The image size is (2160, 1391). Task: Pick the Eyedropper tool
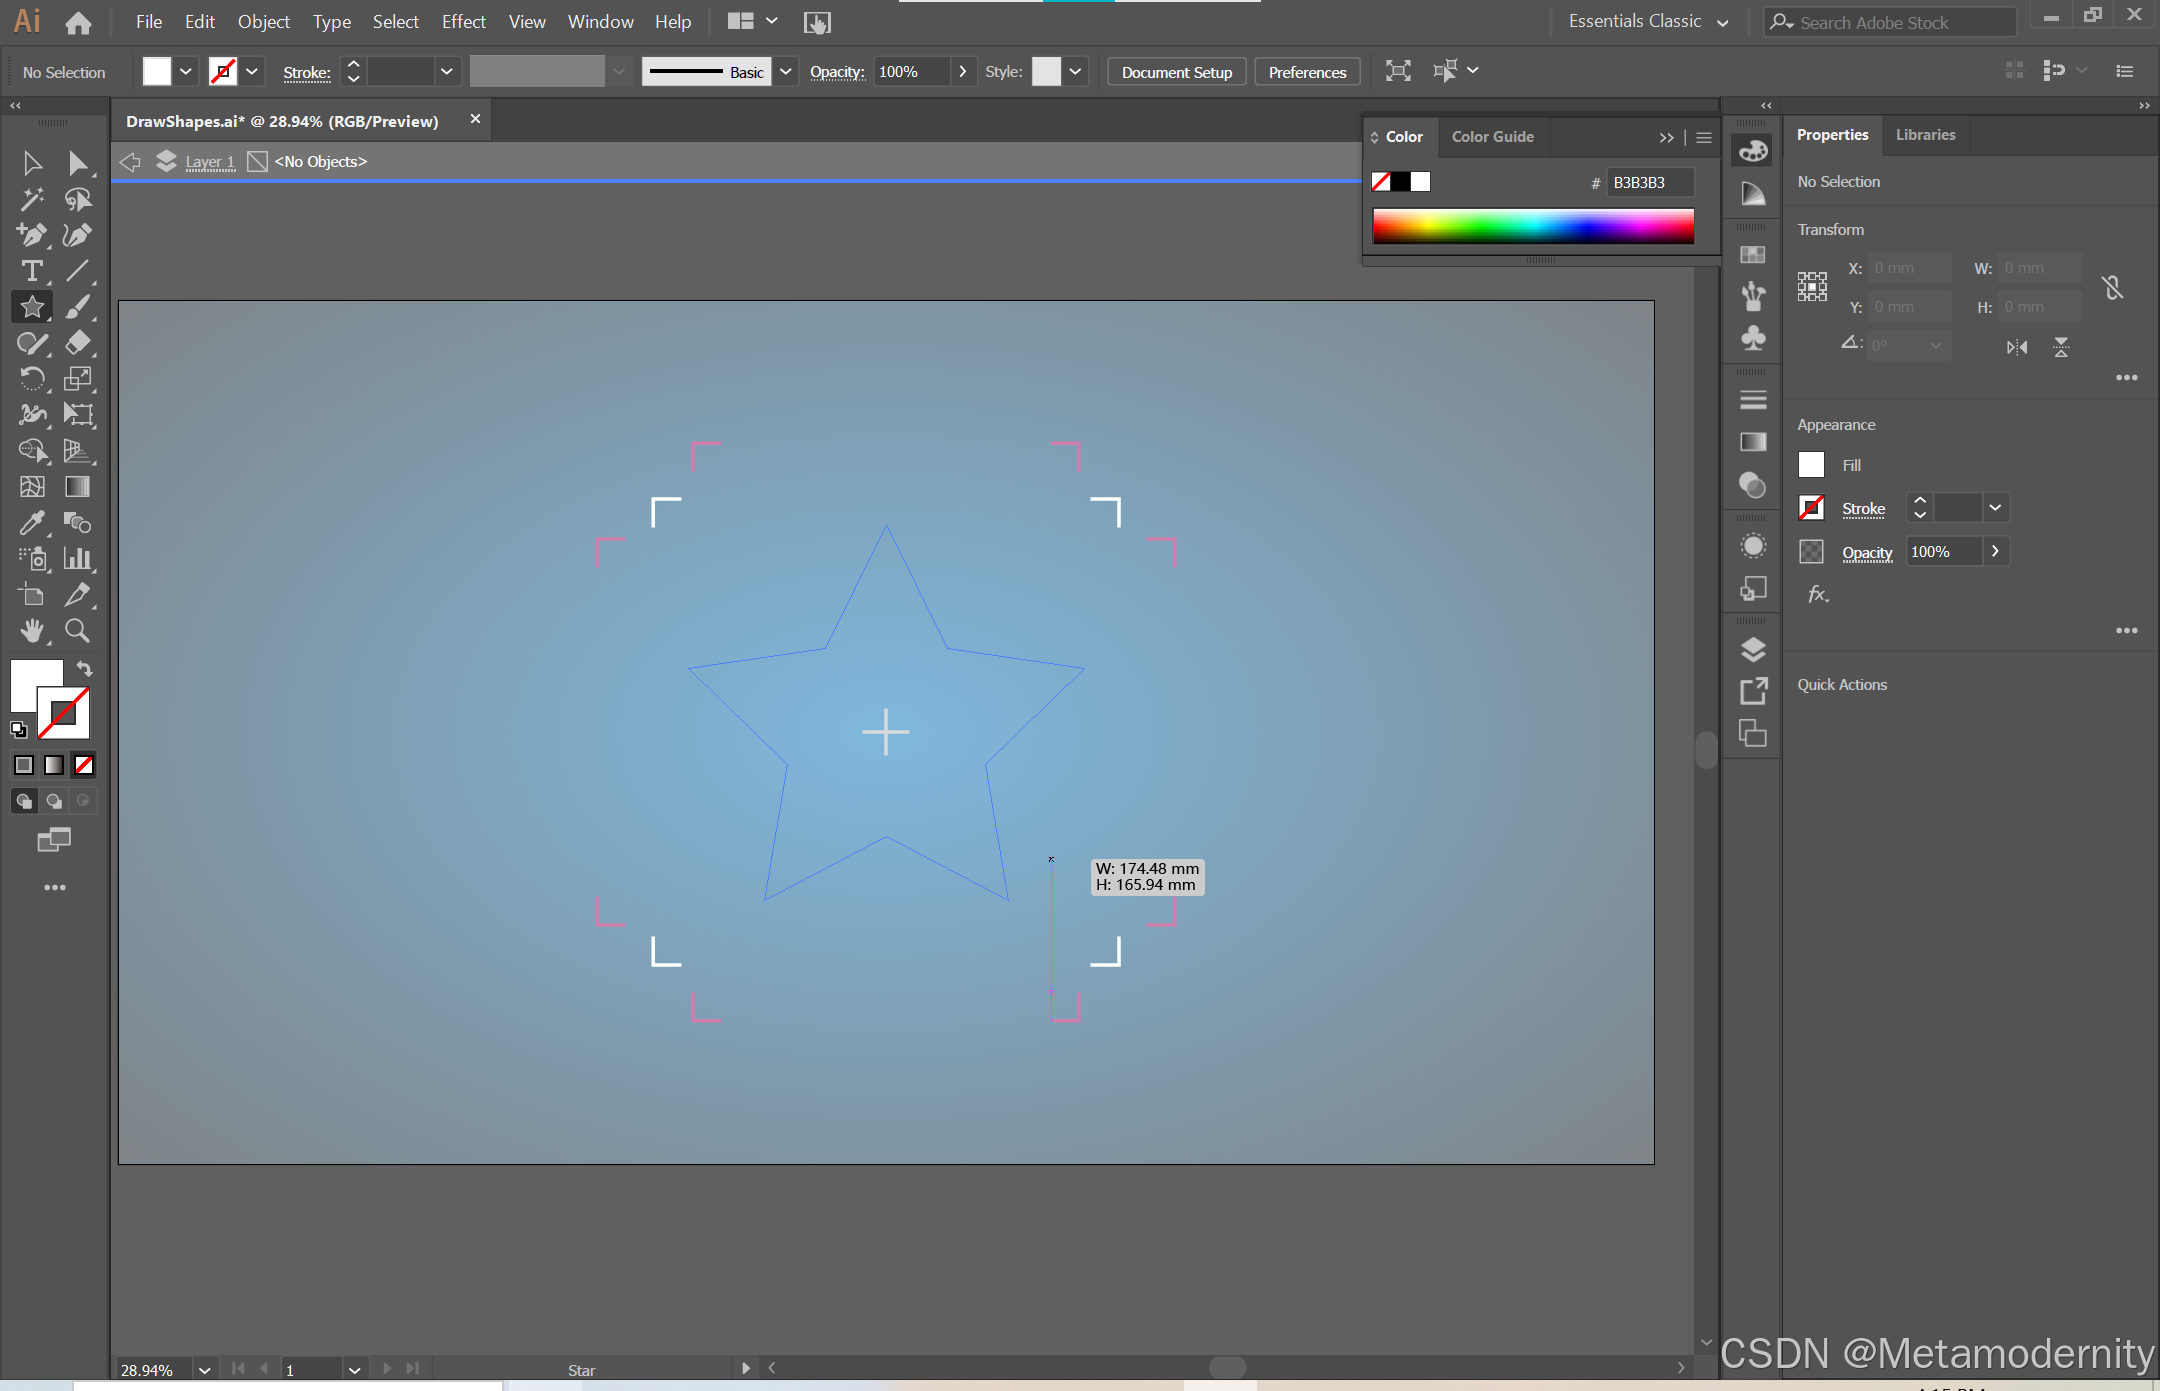click(31, 522)
